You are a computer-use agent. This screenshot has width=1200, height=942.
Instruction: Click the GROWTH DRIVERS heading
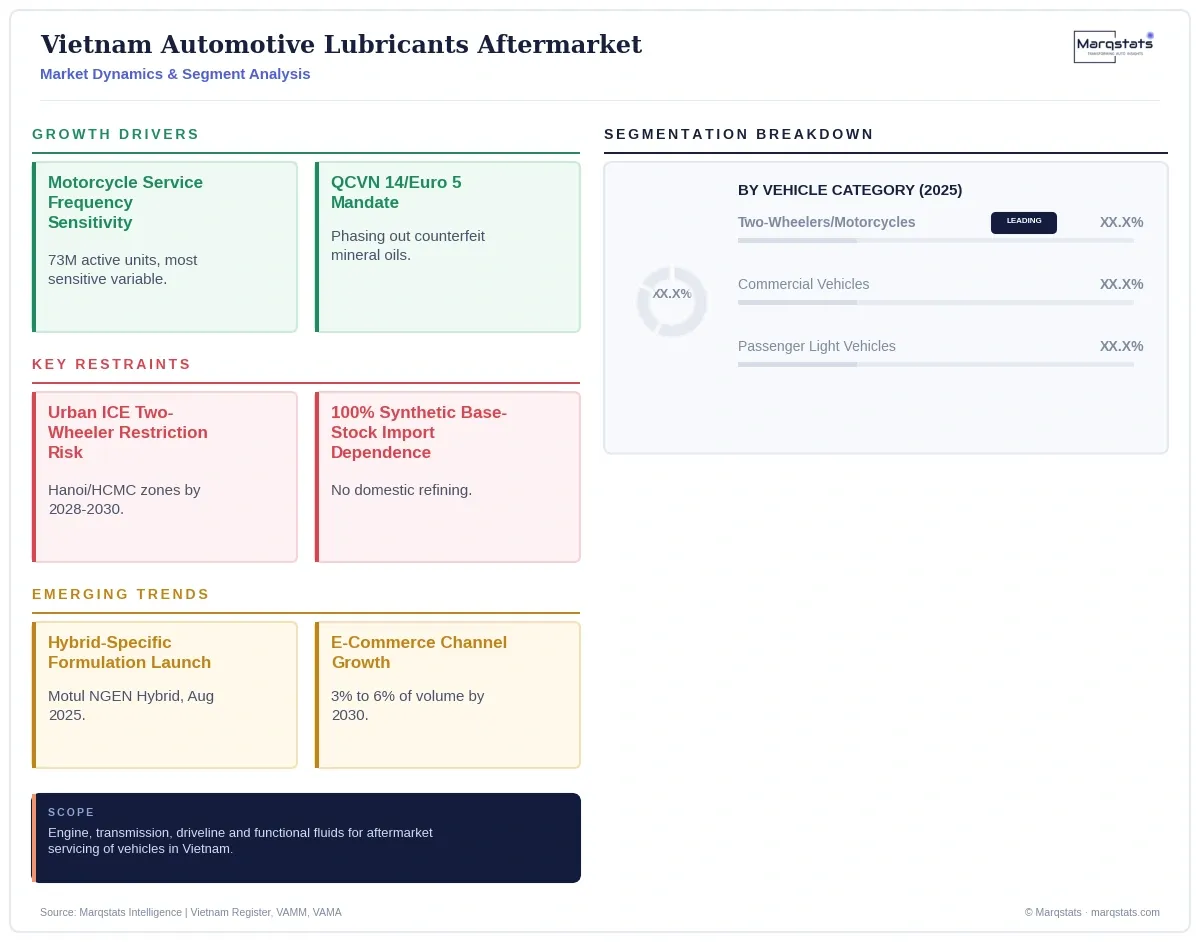[116, 134]
